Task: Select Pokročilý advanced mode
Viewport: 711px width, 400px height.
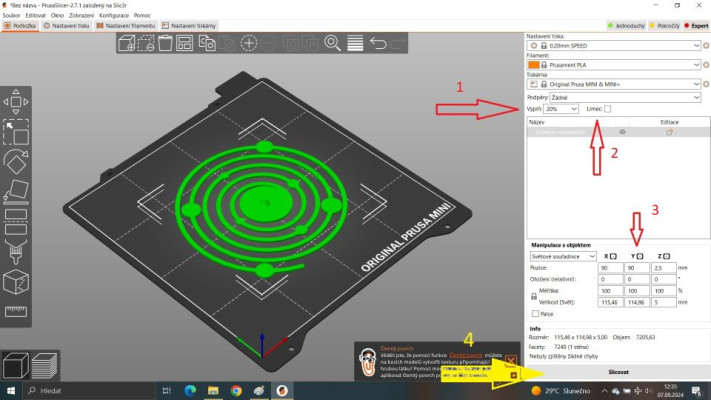Action: 665,26
